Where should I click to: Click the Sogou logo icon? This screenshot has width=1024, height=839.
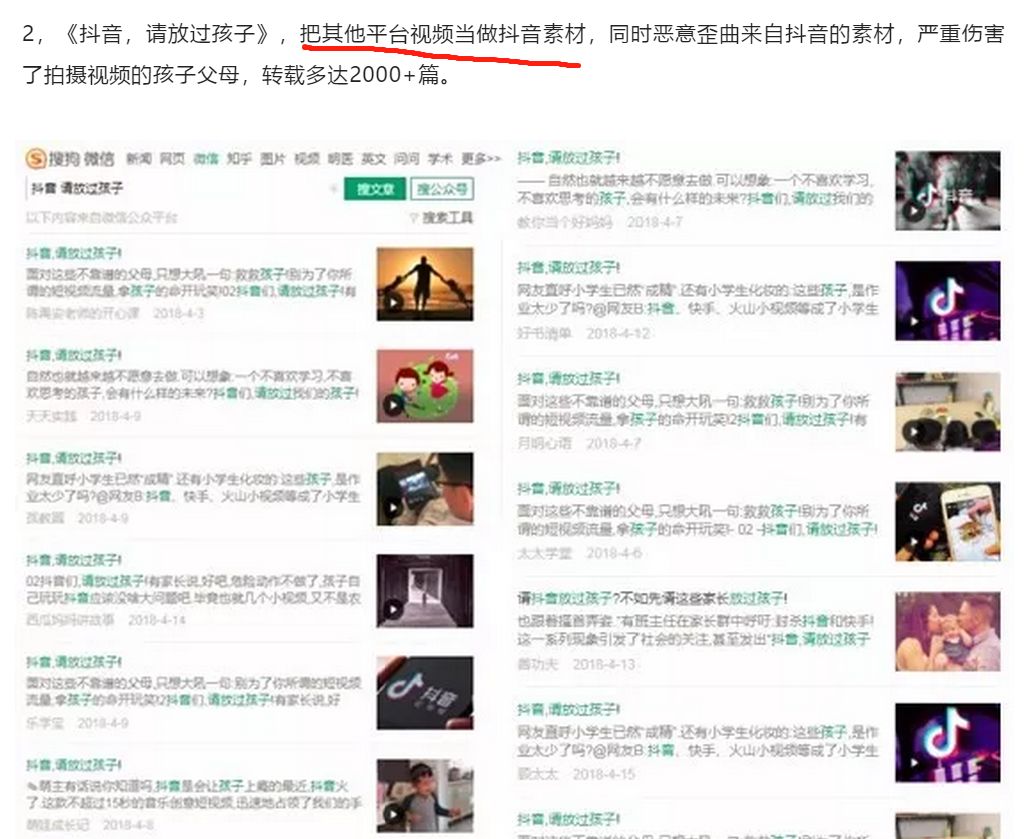(36, 158)
